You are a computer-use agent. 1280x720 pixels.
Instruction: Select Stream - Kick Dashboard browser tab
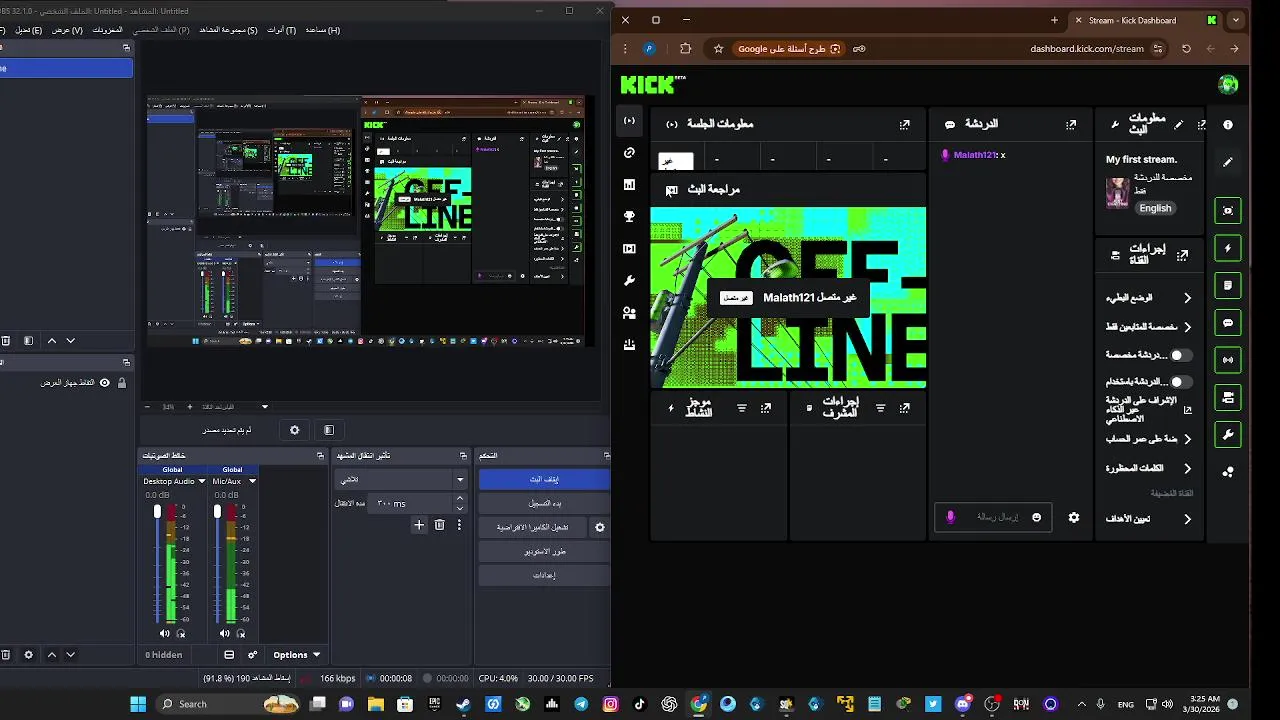coord(1146,20)
